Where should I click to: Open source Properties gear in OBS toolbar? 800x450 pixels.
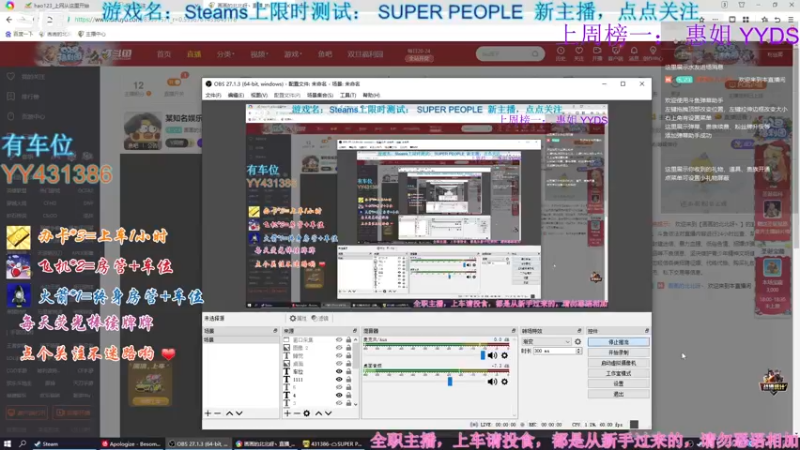point(298,318)
